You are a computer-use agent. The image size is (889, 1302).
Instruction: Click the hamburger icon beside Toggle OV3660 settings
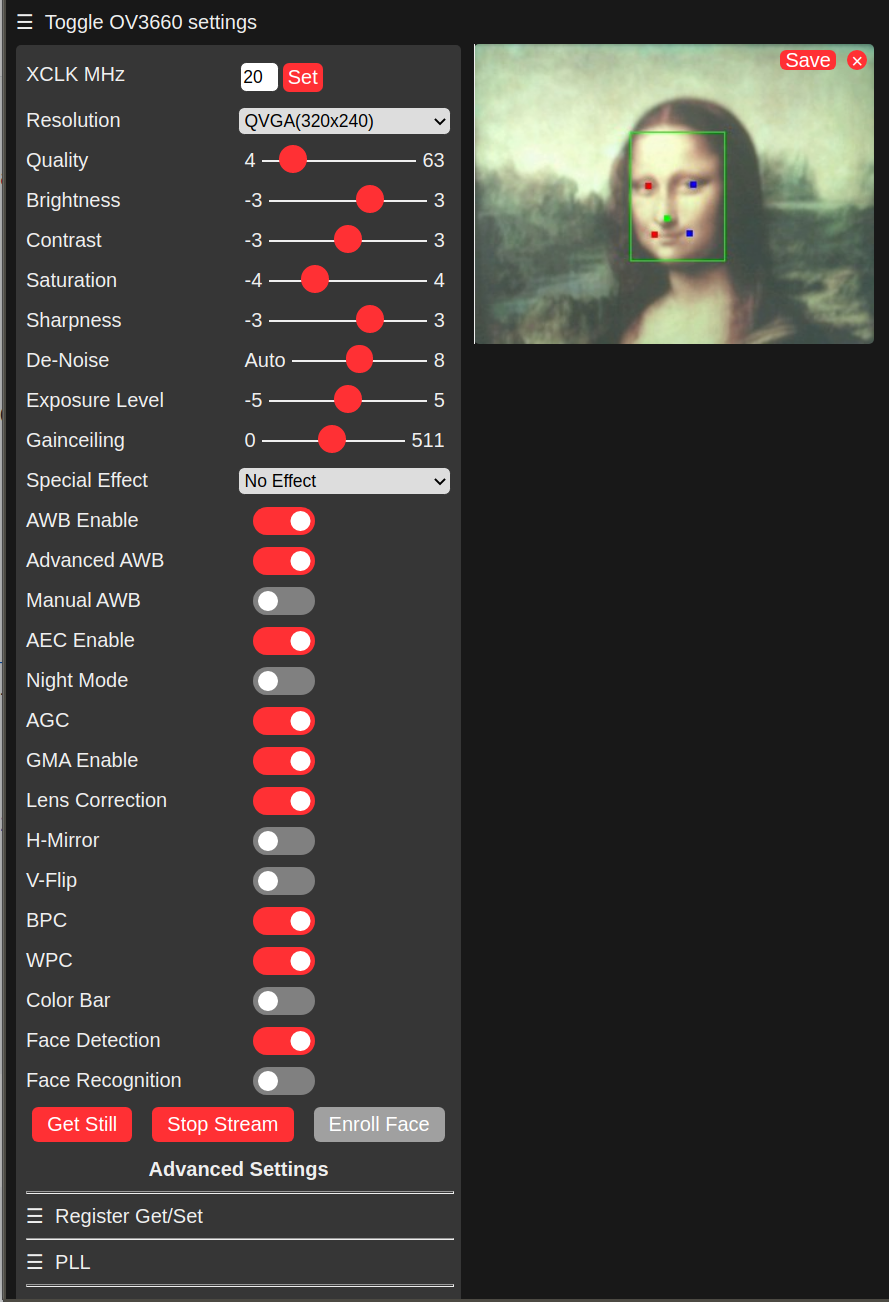pyautogui.click(x=25, y=22)
